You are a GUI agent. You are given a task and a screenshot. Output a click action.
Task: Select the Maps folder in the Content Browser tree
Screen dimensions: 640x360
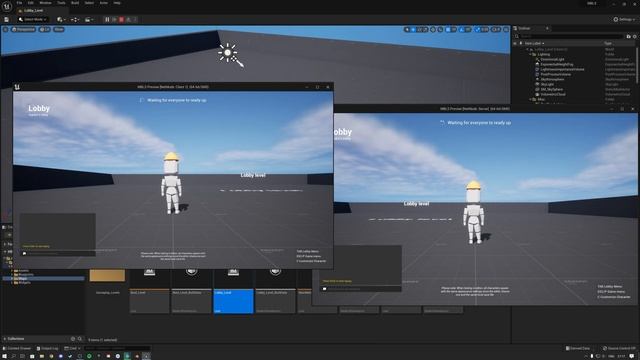tap(22, 278)
